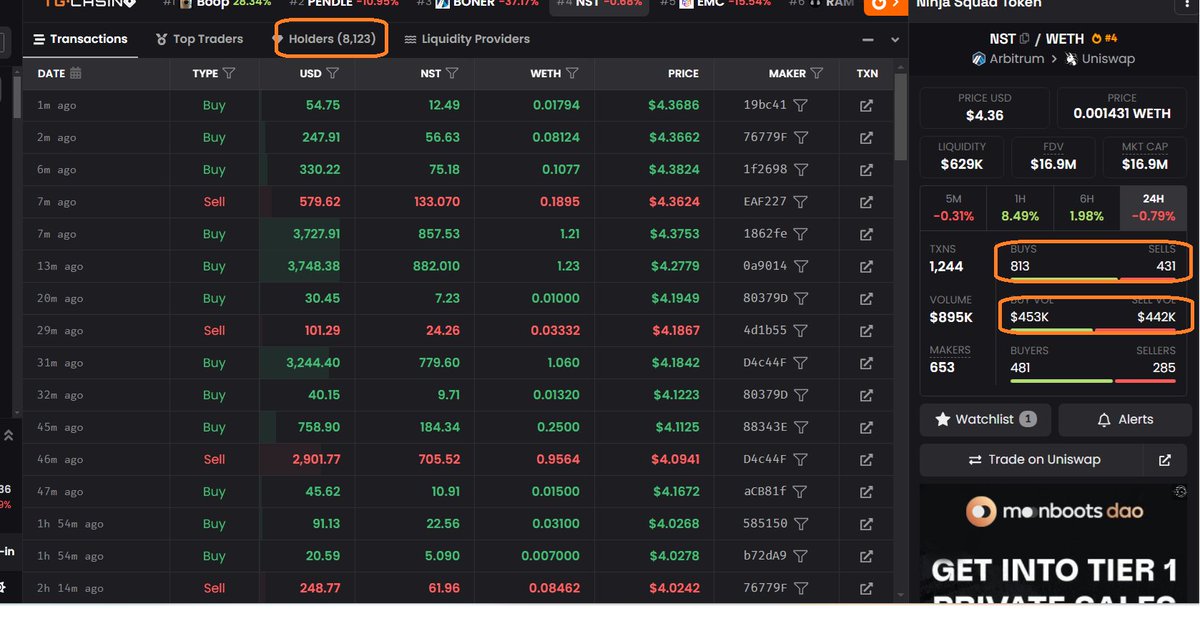Filter by maker aCB81f funnel icon
Image resolution: width=1200 pixels, height=644 pixels.
point(800,492)
